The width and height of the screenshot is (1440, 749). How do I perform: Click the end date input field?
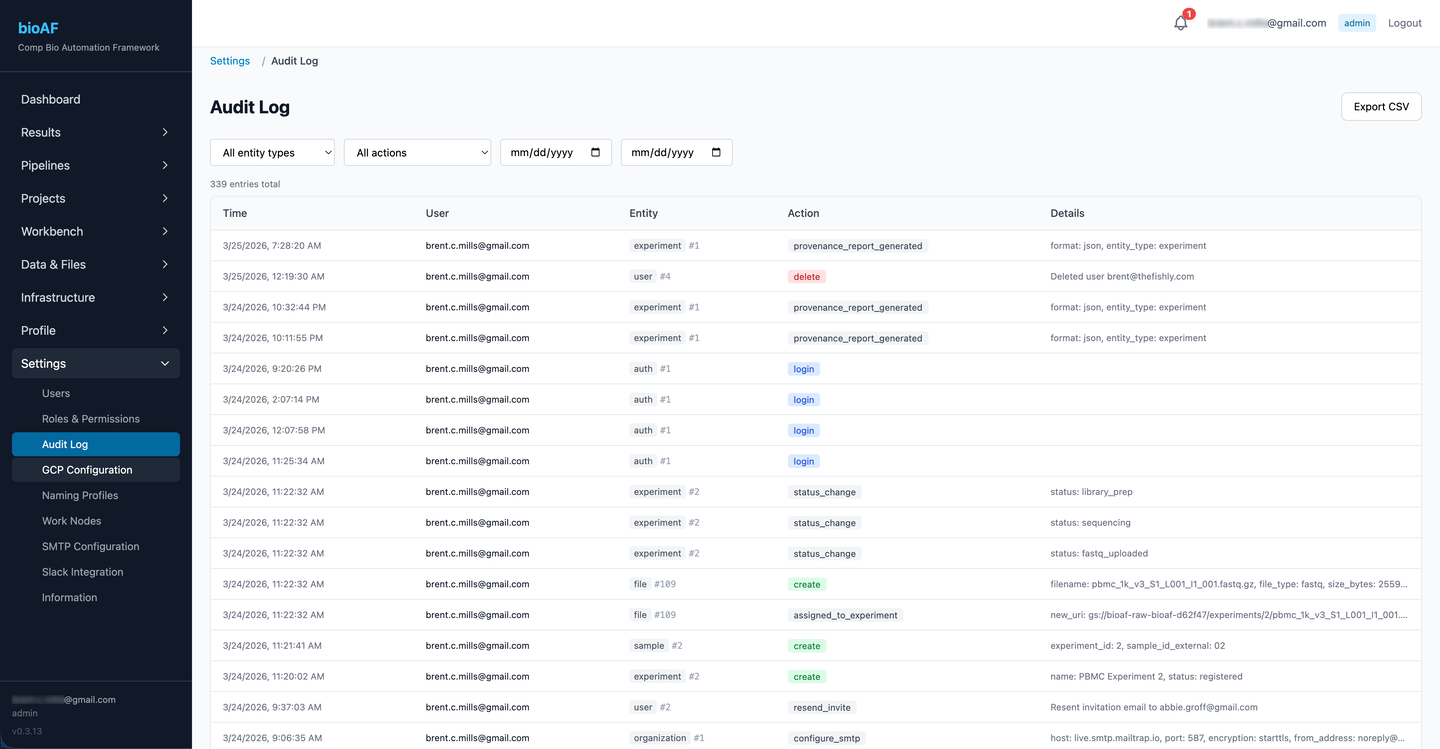click(x=677, y=152)
